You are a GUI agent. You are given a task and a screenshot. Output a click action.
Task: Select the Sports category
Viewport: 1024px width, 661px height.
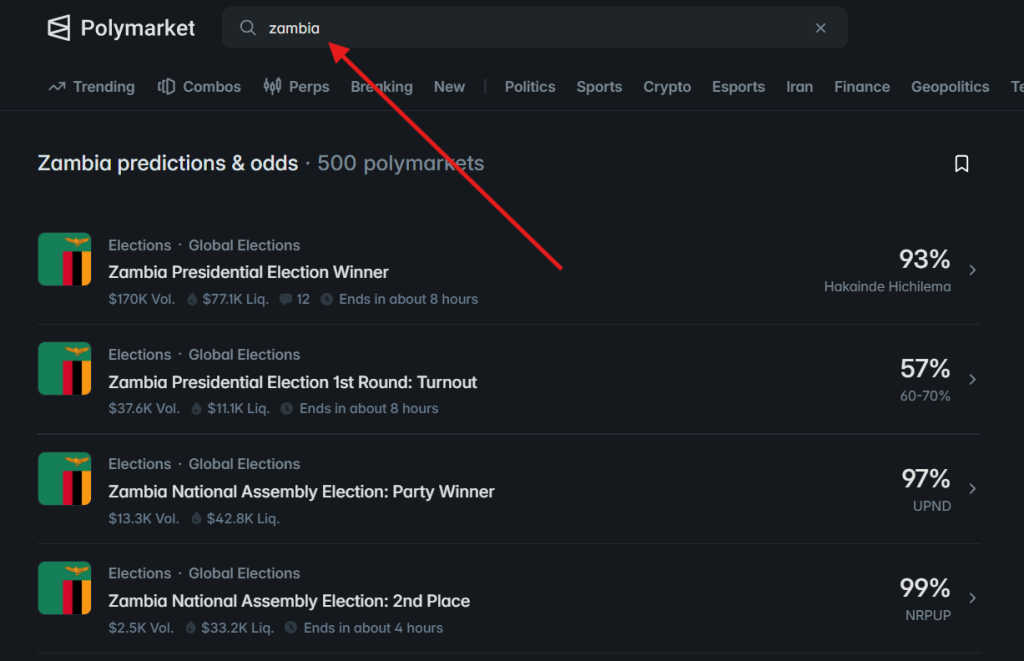pyautogui.click(x=599, y=87)
